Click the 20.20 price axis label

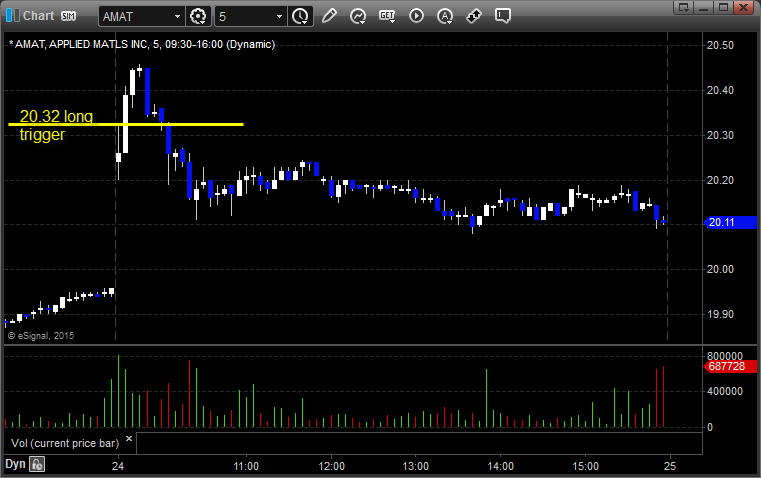tap(720, 181)
